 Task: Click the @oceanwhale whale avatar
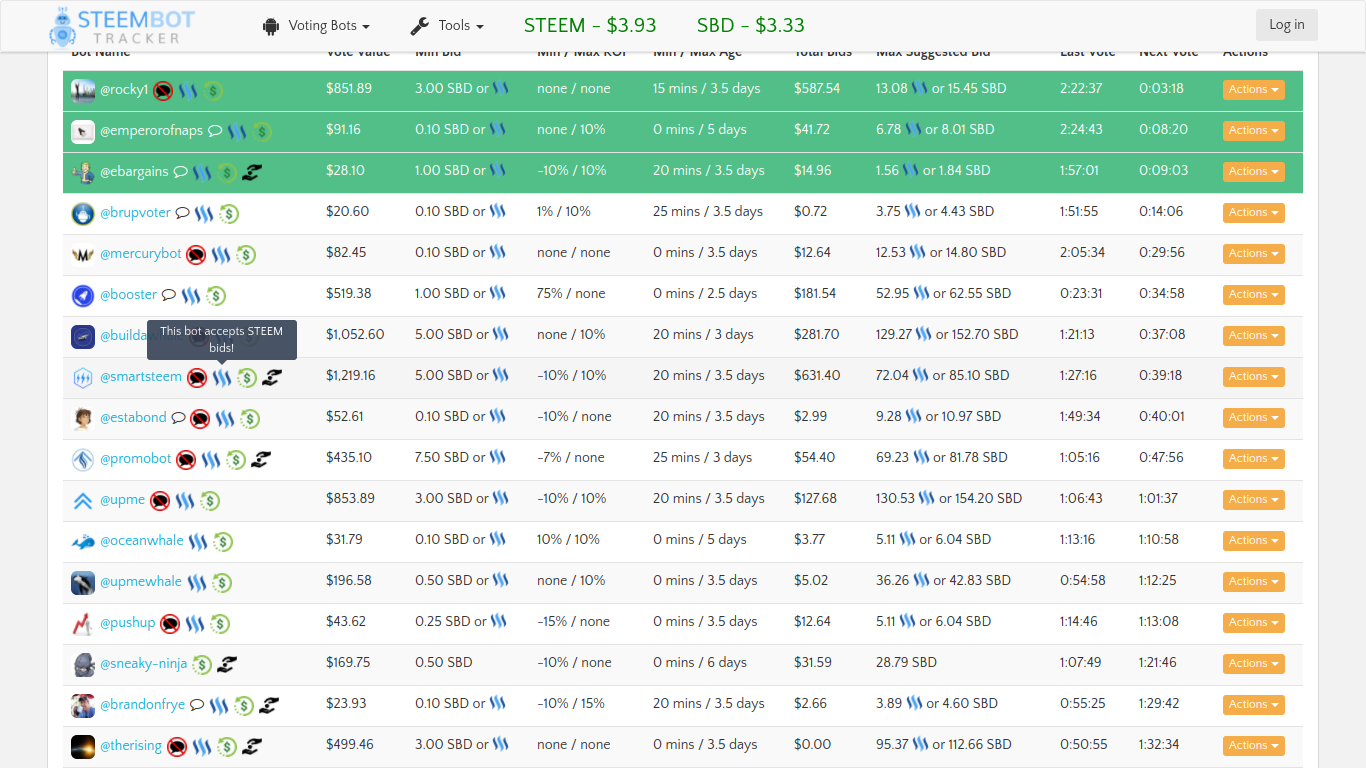pos(83,541)
